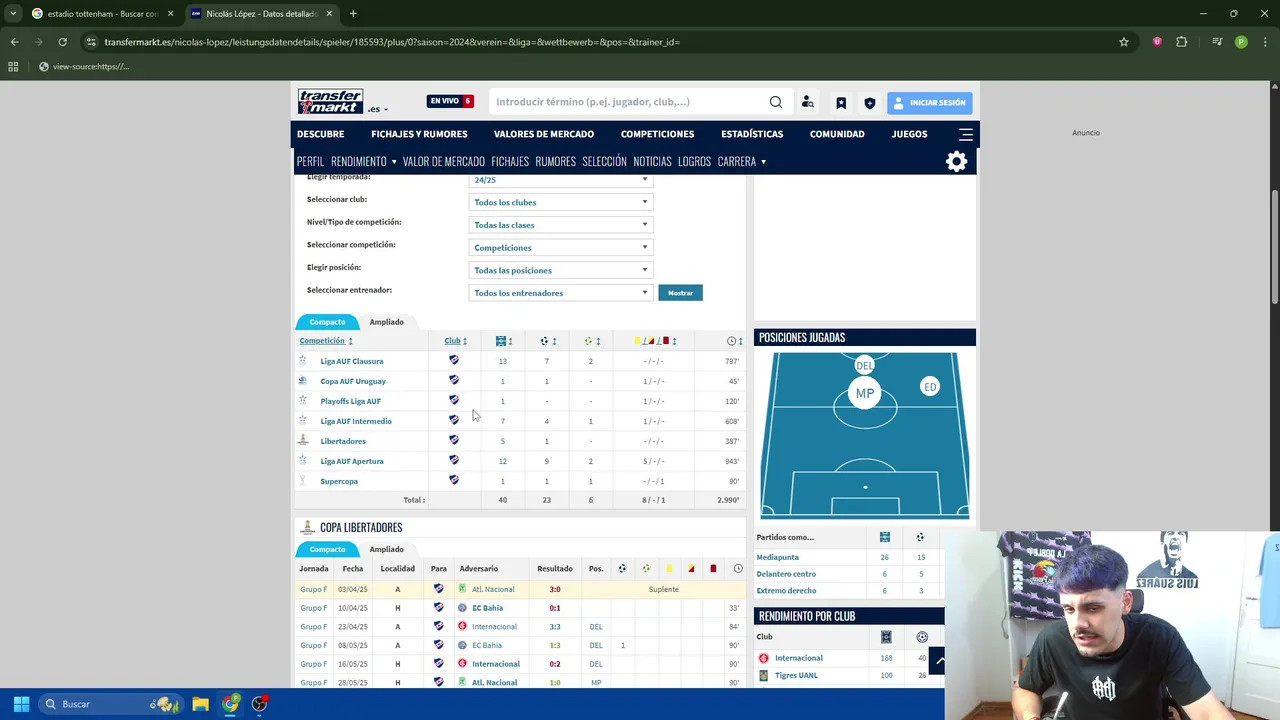The image size is (1280, 720).
Task: Sort by goals column ball icon
Action: click(x=544, y=341)
